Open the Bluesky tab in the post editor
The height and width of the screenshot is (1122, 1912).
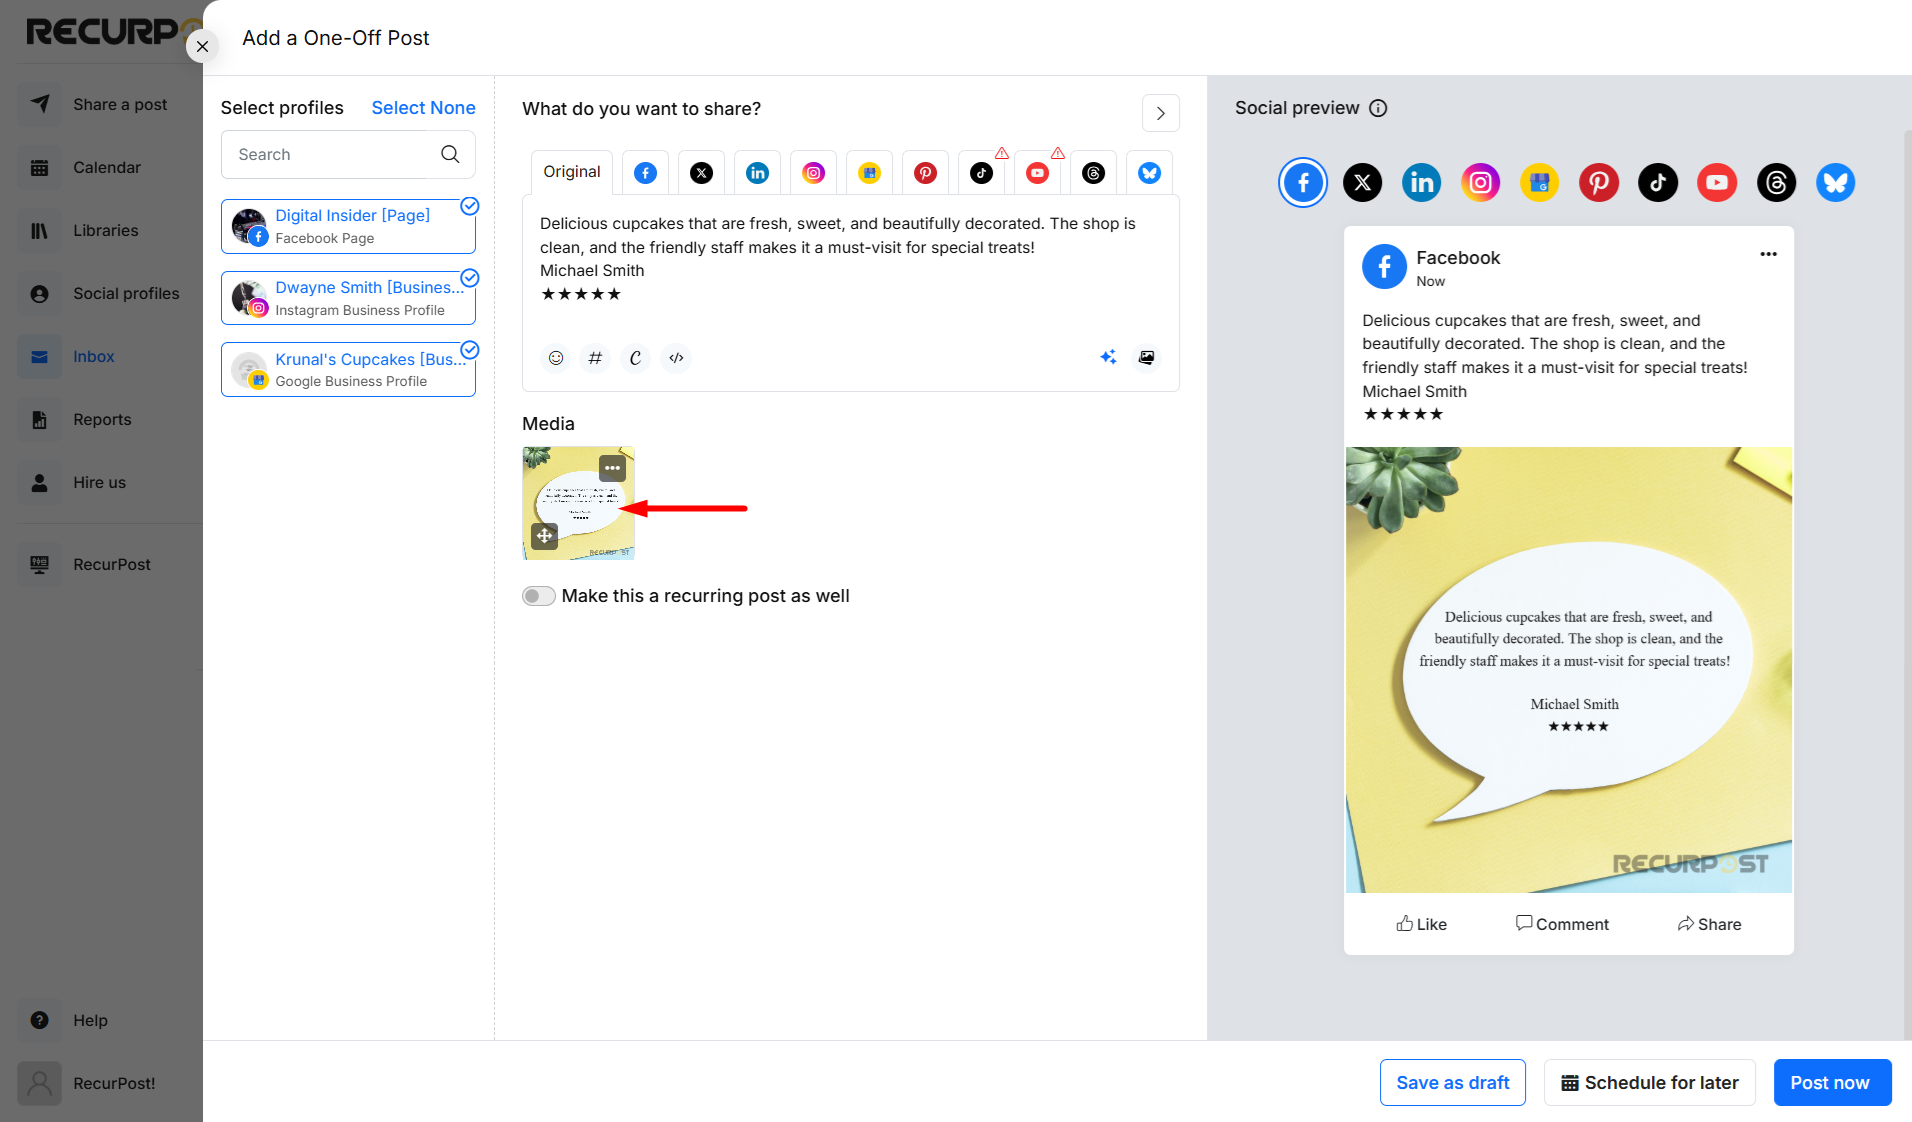pos(1150,173)
